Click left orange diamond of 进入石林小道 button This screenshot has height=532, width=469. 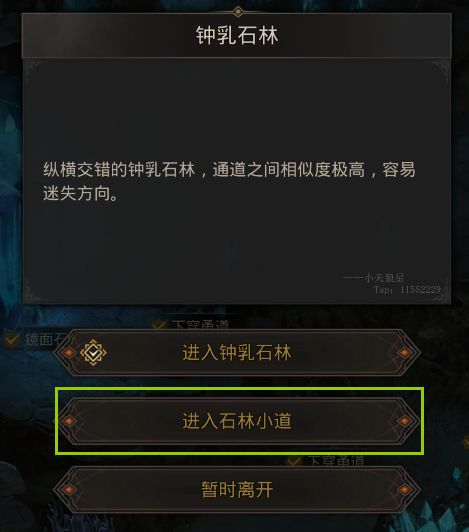(x=69, y=421)
